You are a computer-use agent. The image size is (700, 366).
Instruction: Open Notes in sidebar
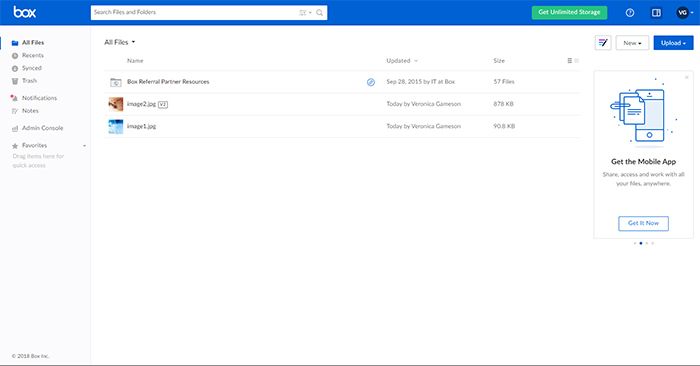point(30,111)
